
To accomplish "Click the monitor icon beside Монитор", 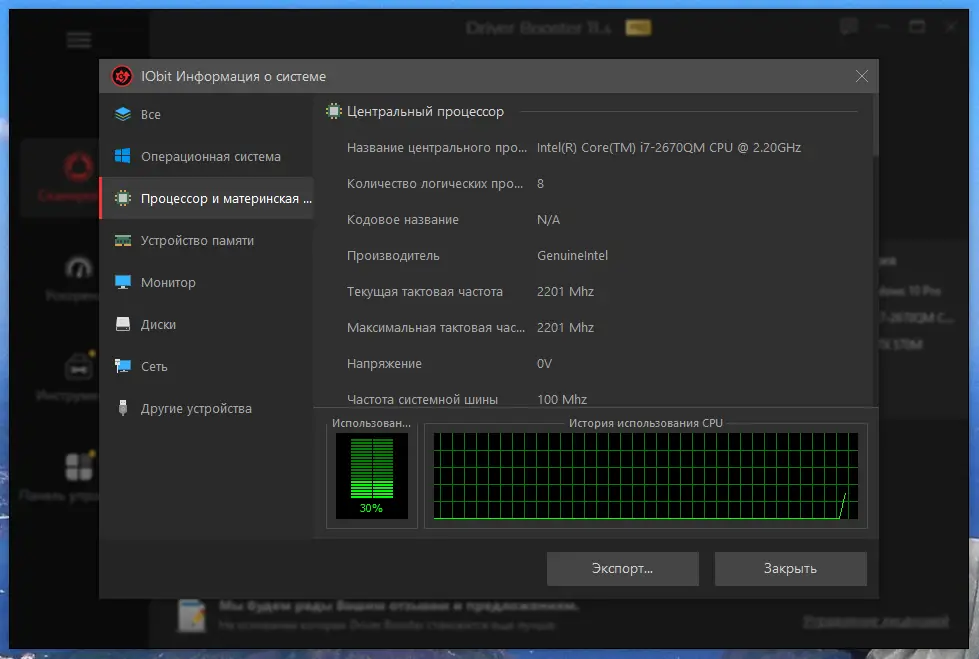I will (x=123, y=282).
